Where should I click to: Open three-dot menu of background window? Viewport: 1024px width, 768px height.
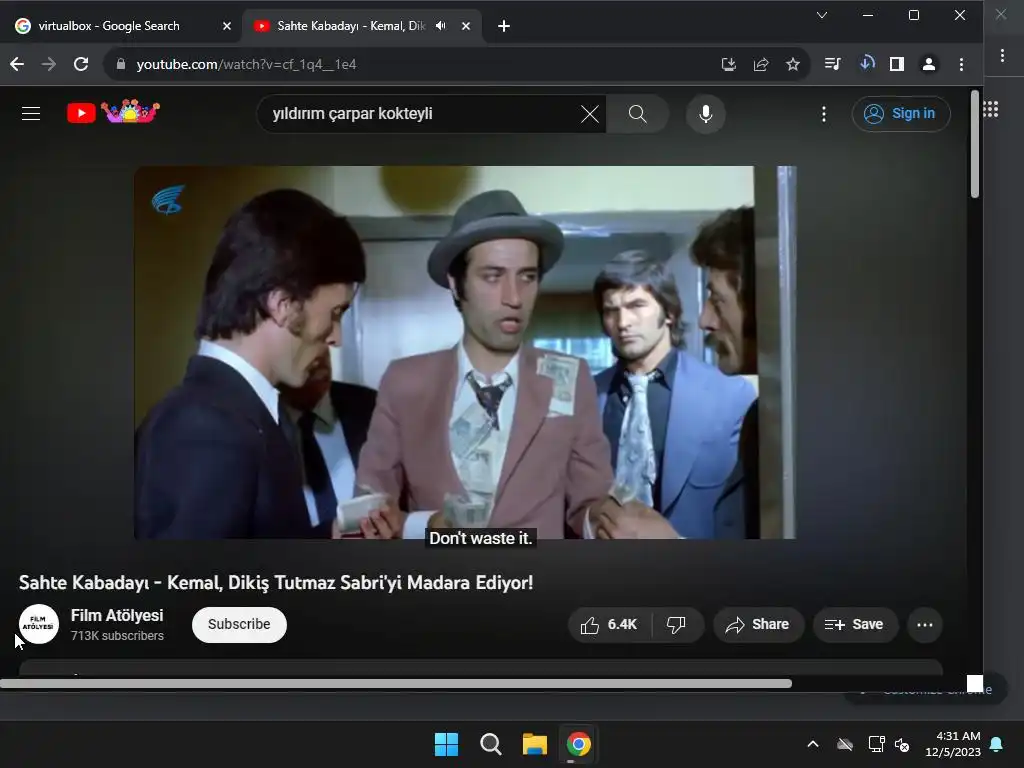click(x=1002, y=56)
